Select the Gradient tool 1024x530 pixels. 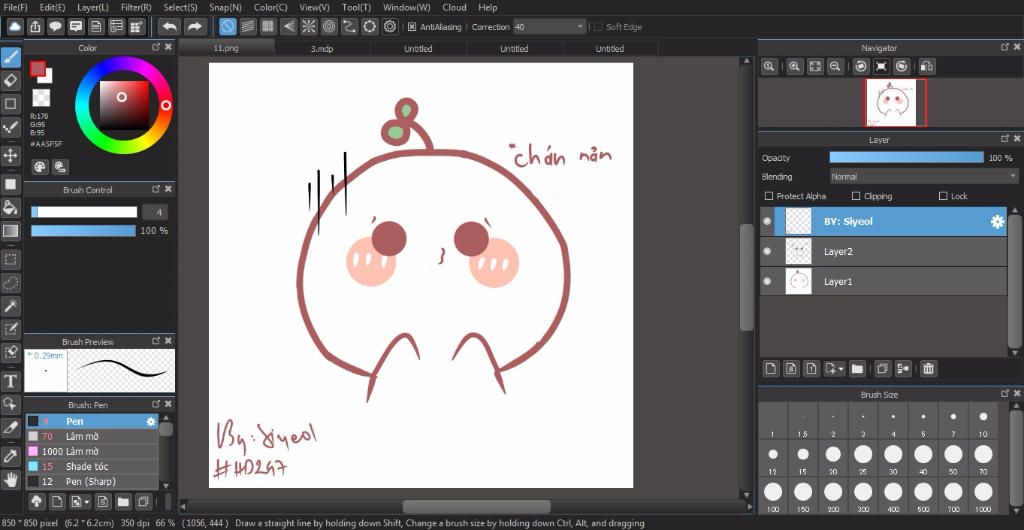[x=10, y=230]
